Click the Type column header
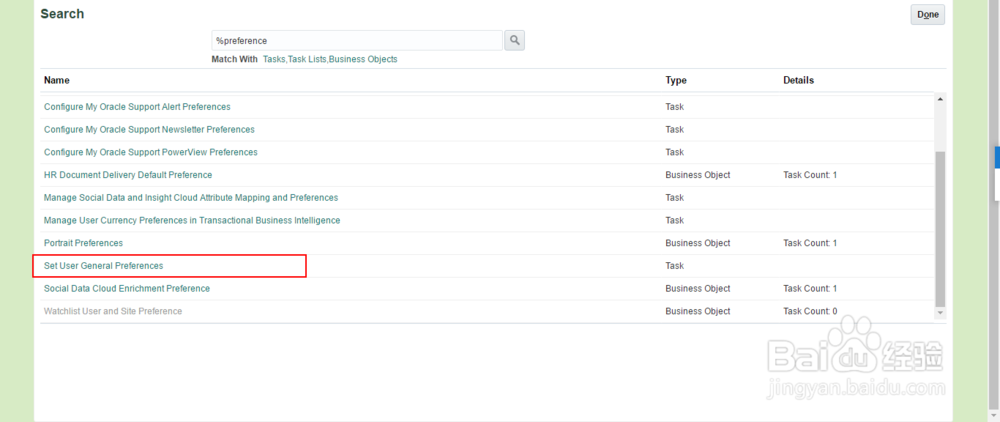The height and width of the screenshot is (422, 1000). pos(676,80)
